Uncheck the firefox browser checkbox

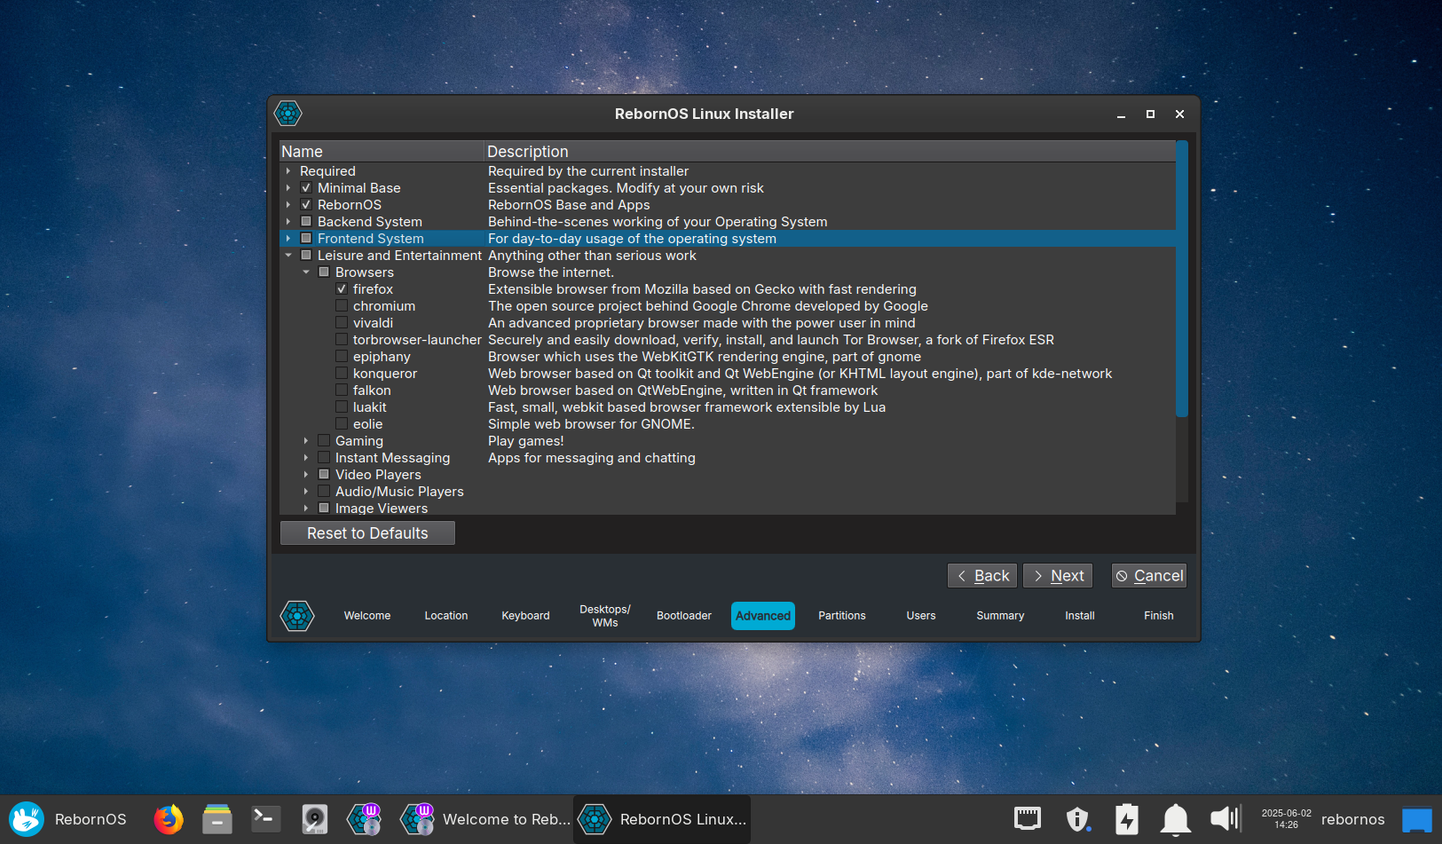342,289
